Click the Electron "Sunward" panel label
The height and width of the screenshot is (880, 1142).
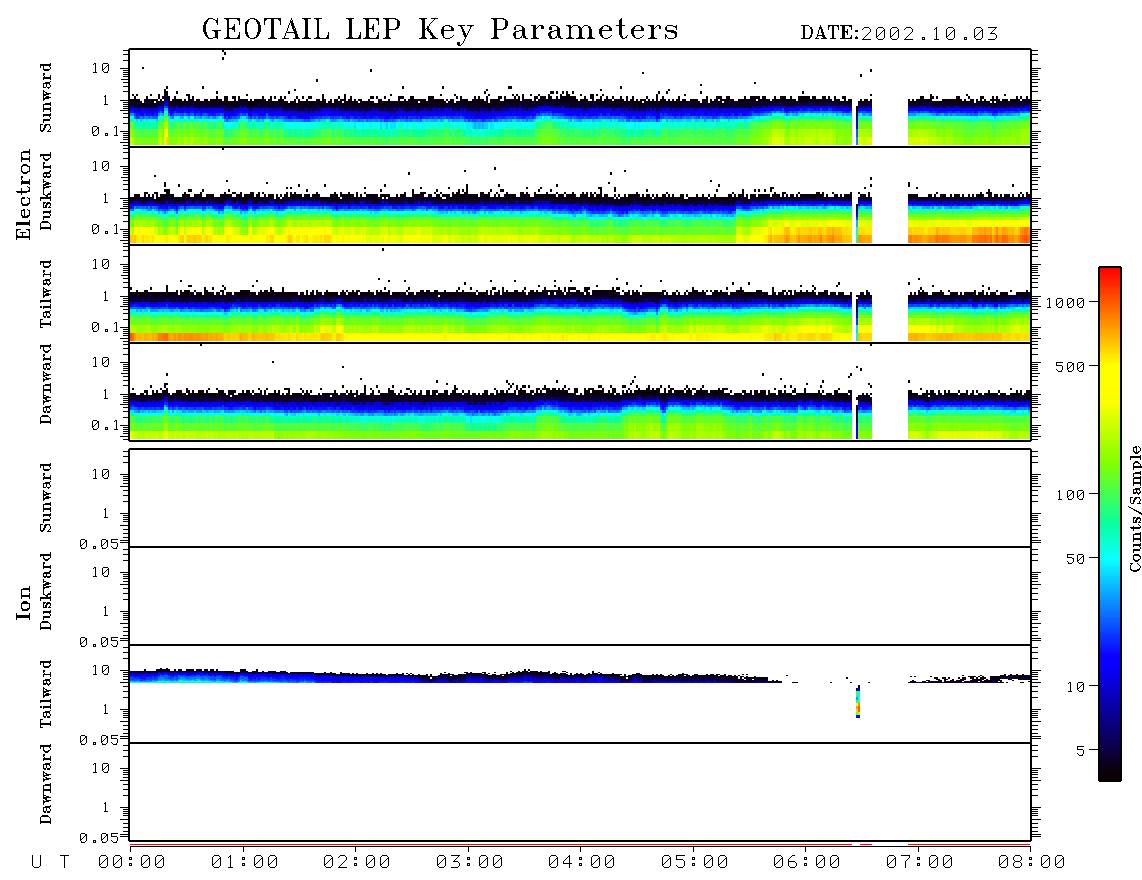(46, 98)
